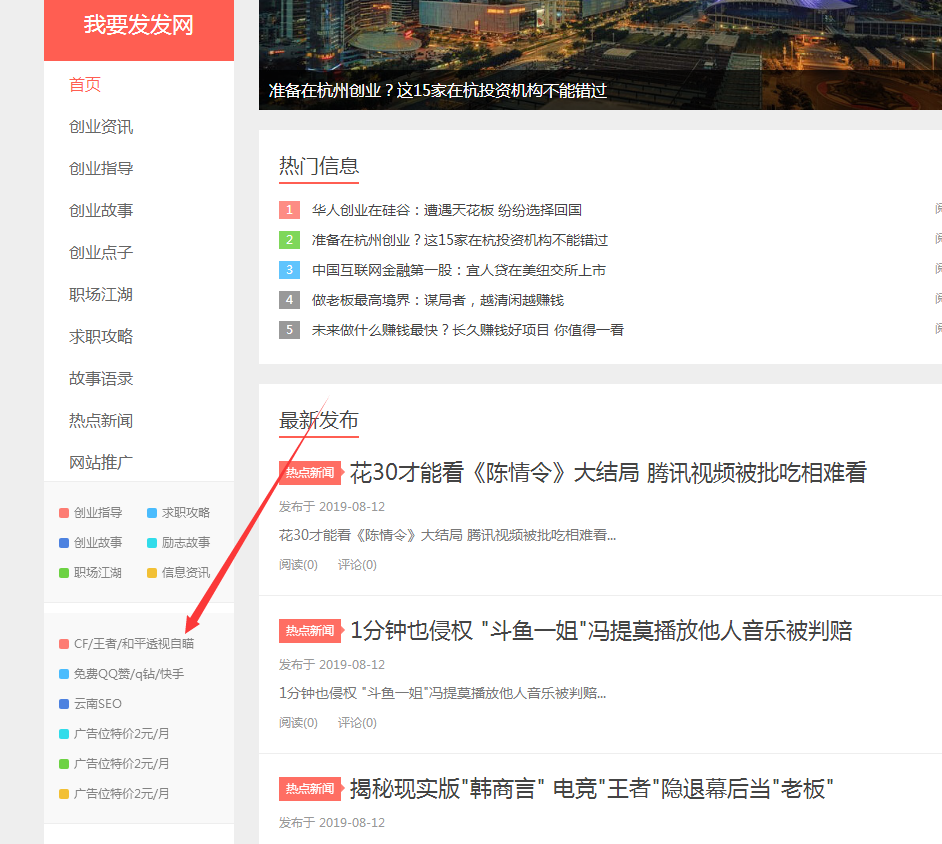Click the 我要发发网 site logo
This screenshot has width=942, height=844.
click(x=138, y=26)
